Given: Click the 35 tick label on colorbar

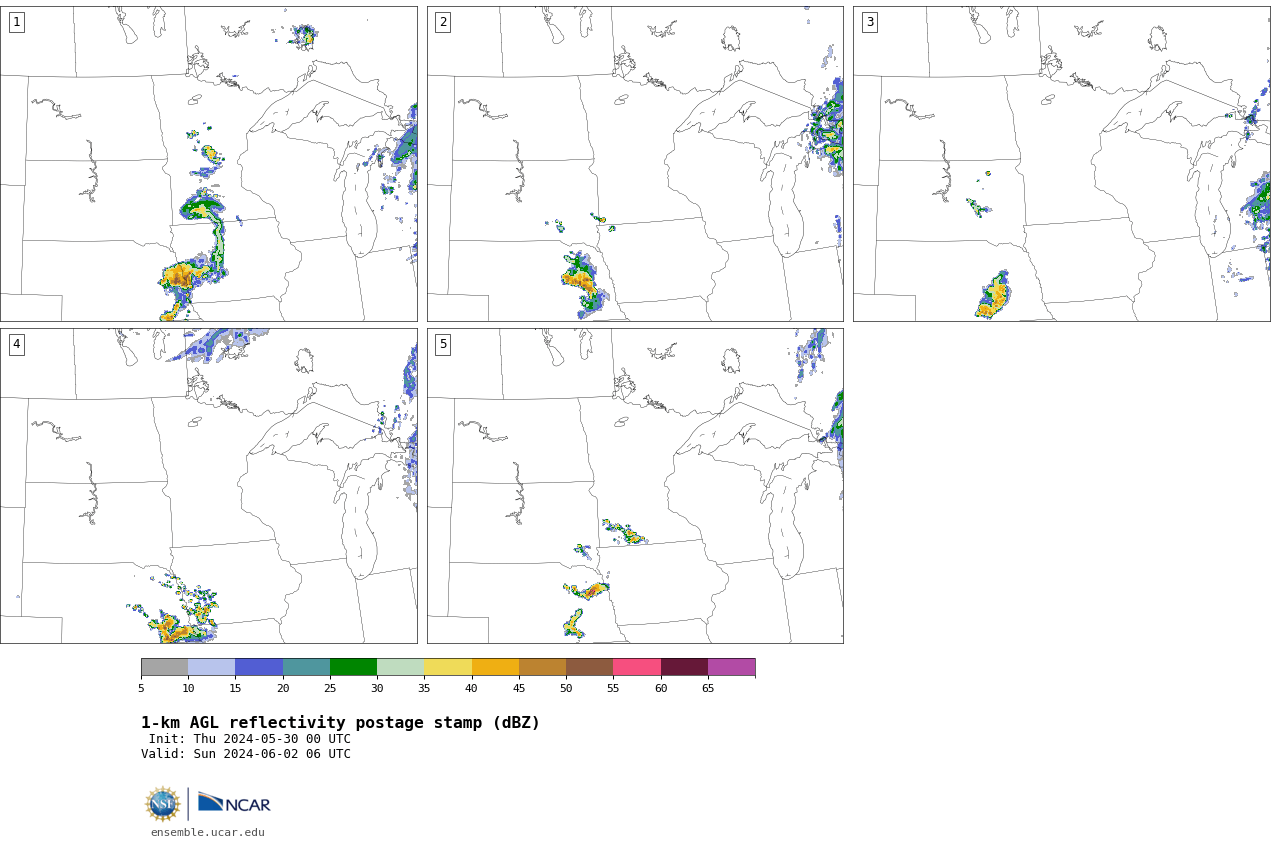Looking at the screenshot, I should pyautogui.click(x=424, y=688).
